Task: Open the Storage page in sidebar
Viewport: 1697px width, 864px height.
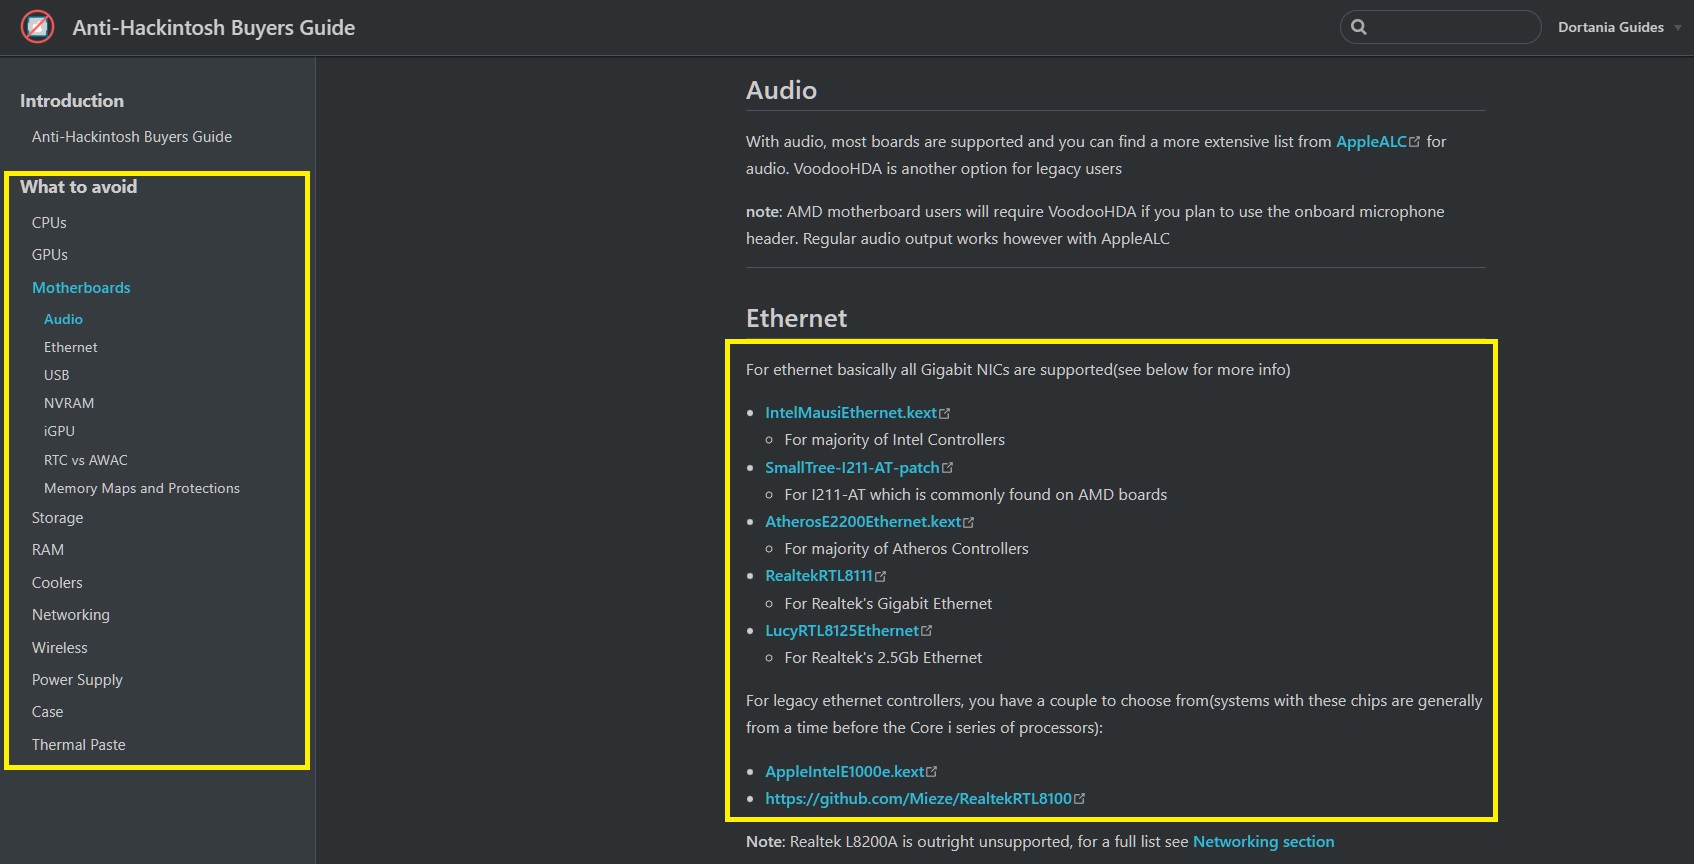Action: 57,518
